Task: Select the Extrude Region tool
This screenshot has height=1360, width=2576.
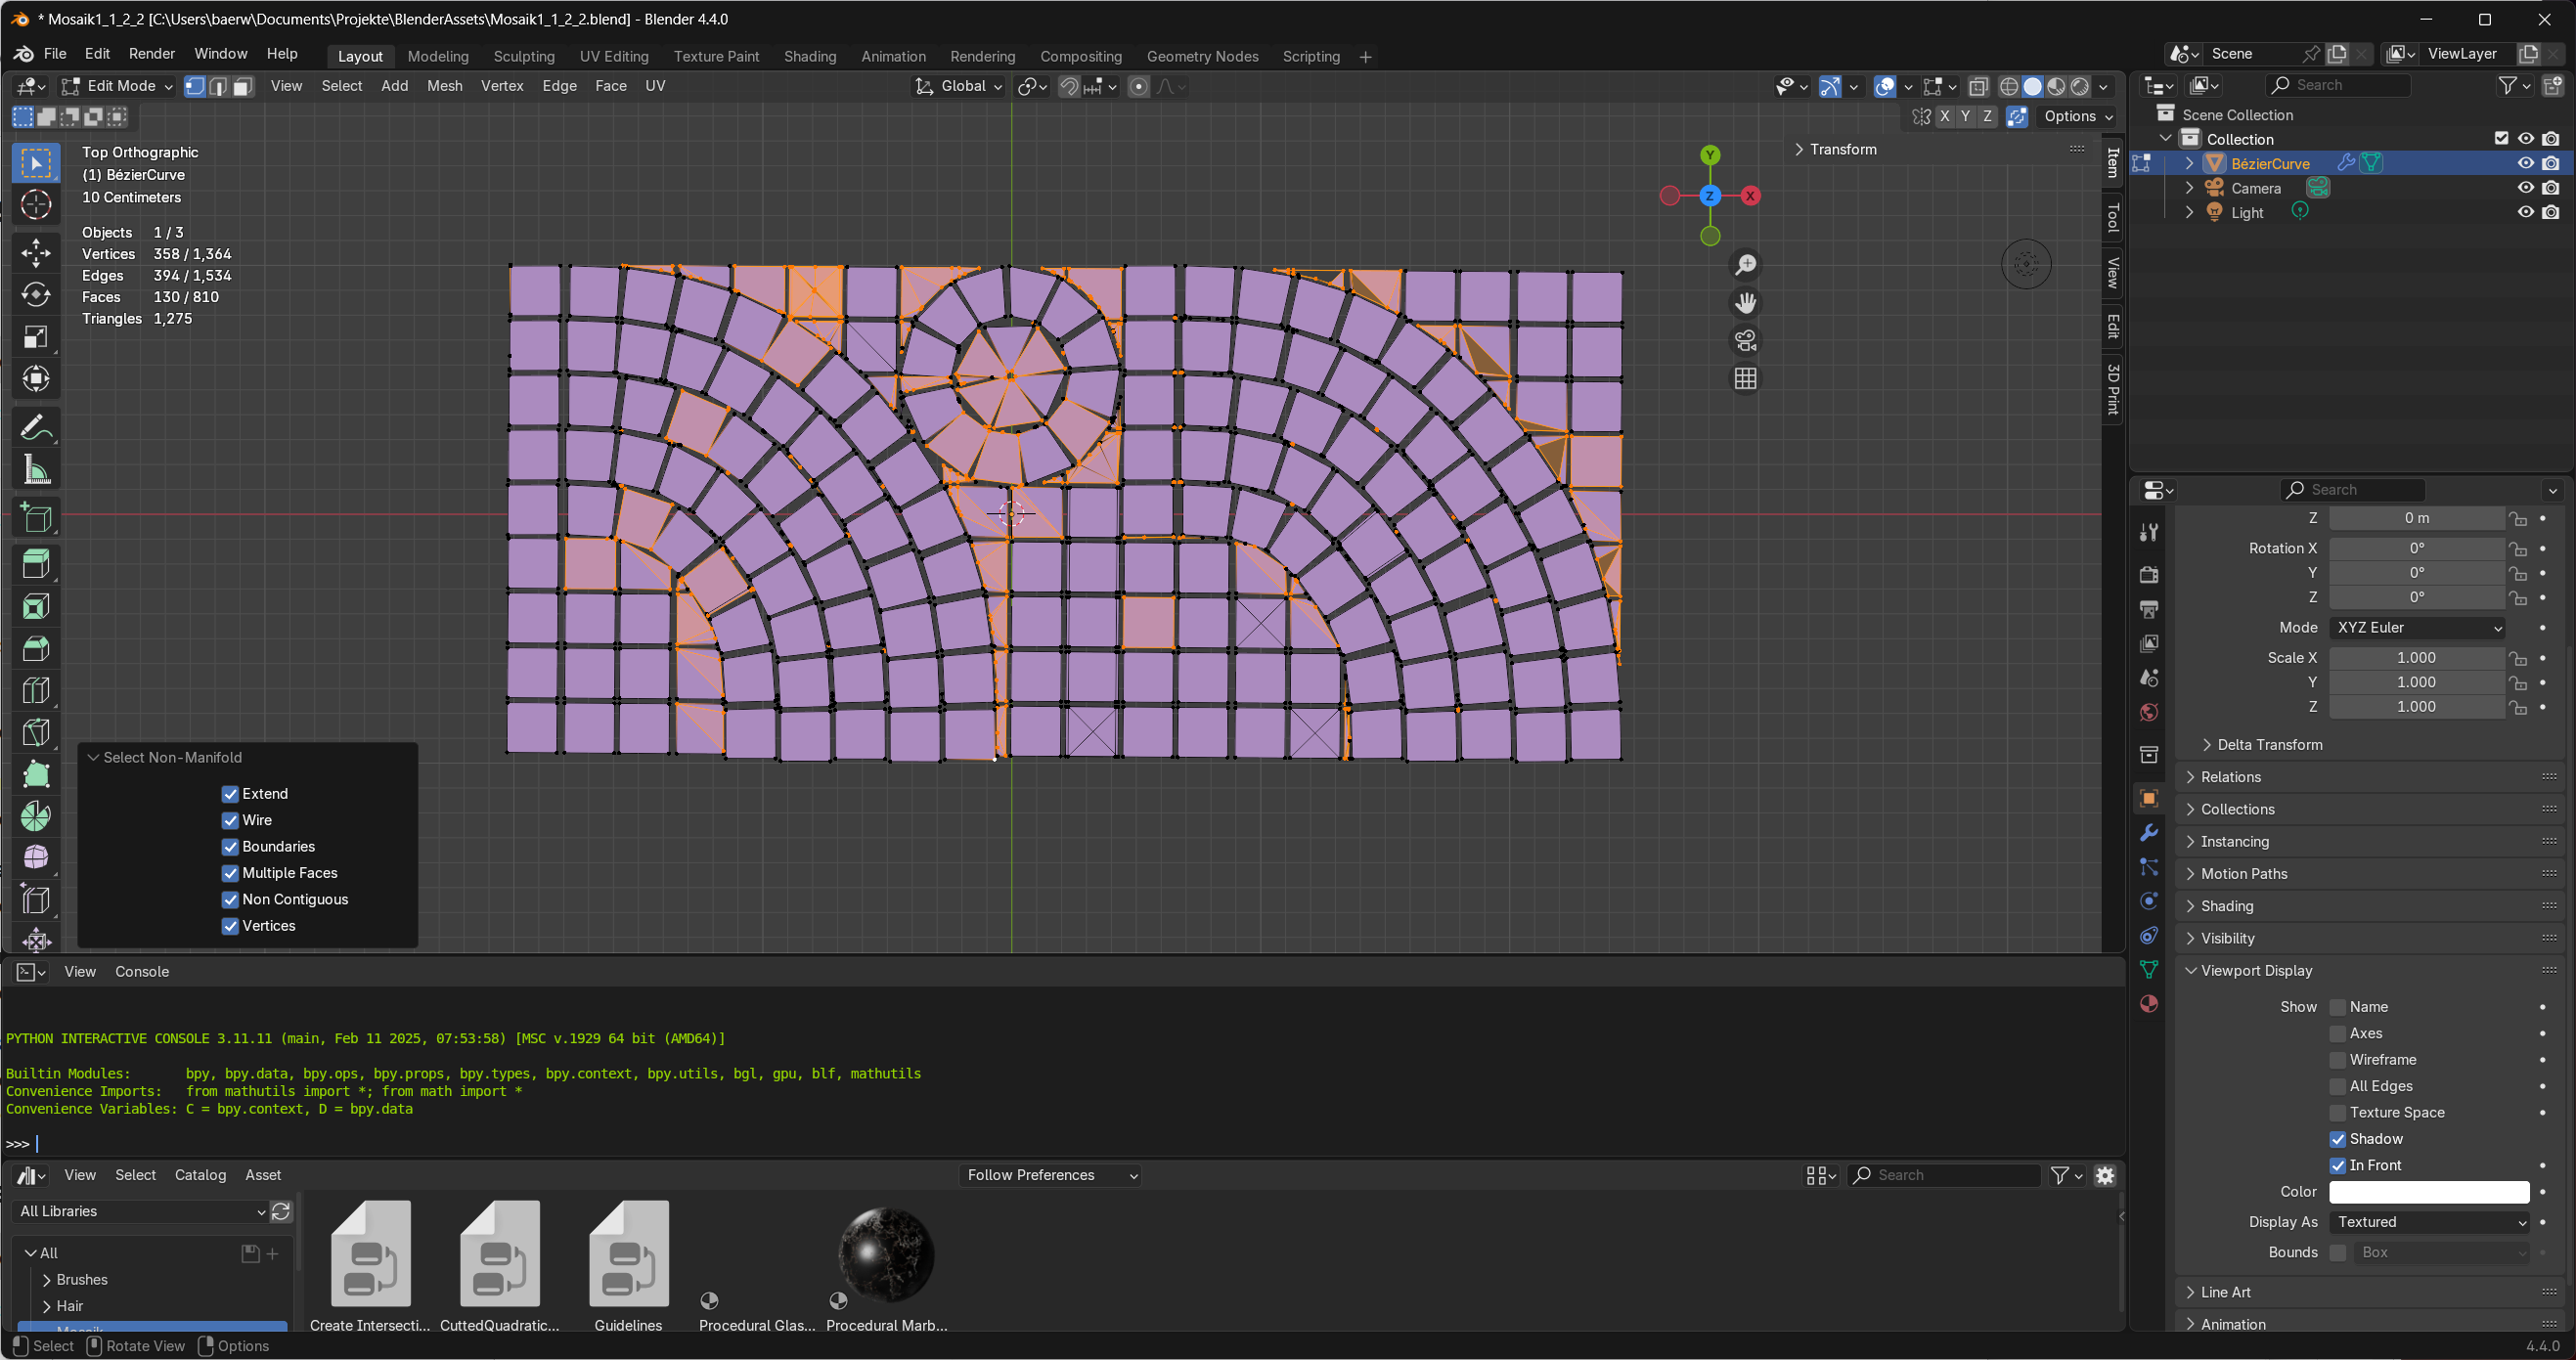Action: (x=36, y=564)
